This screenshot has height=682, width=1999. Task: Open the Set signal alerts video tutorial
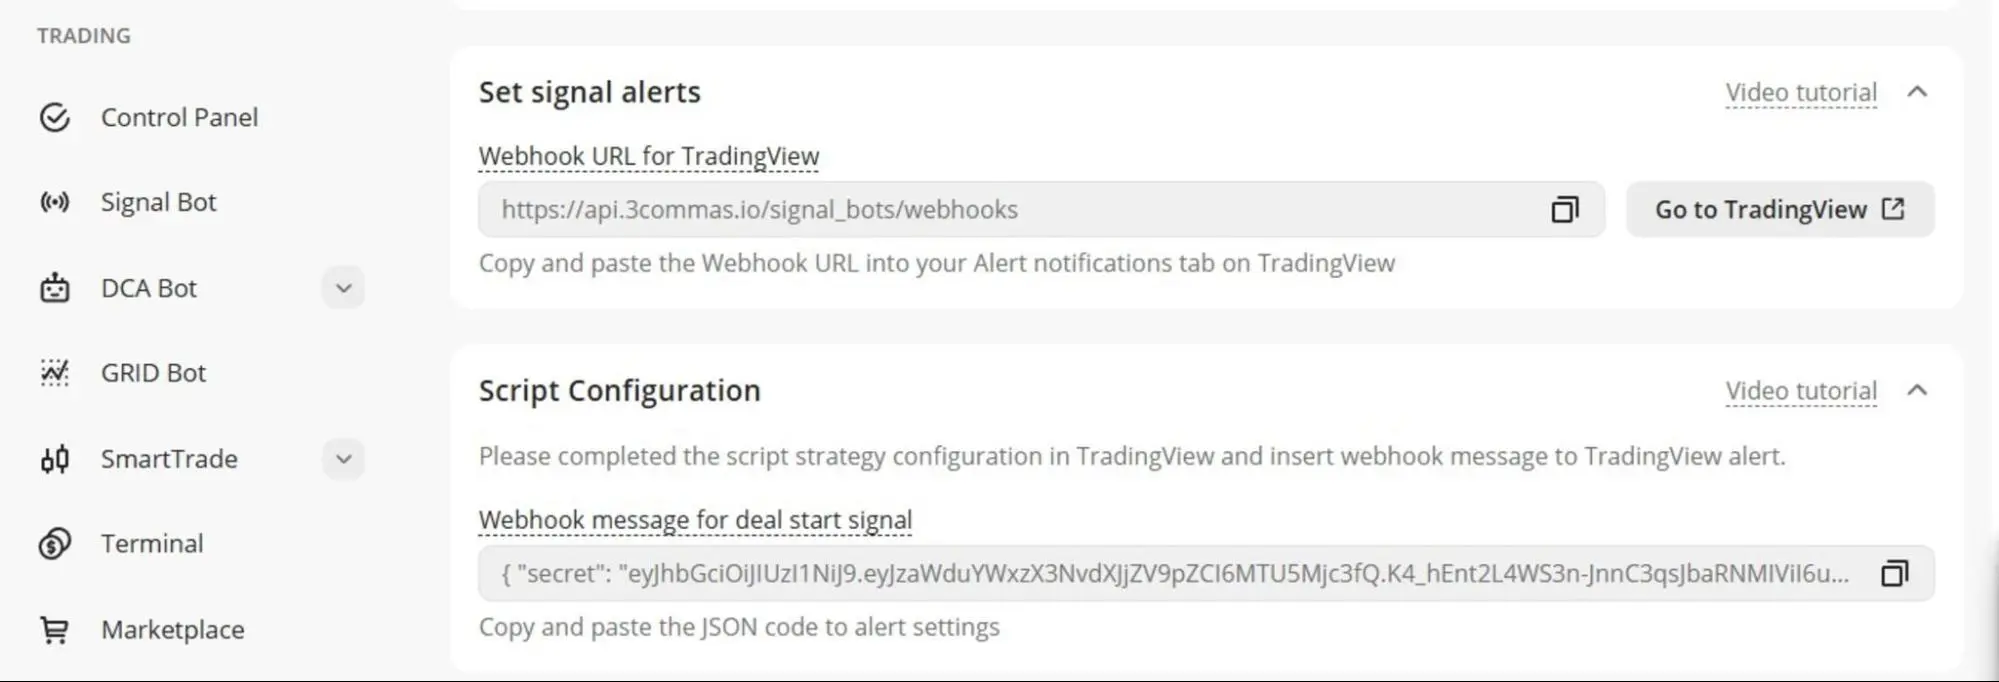tap(1801, 91)
